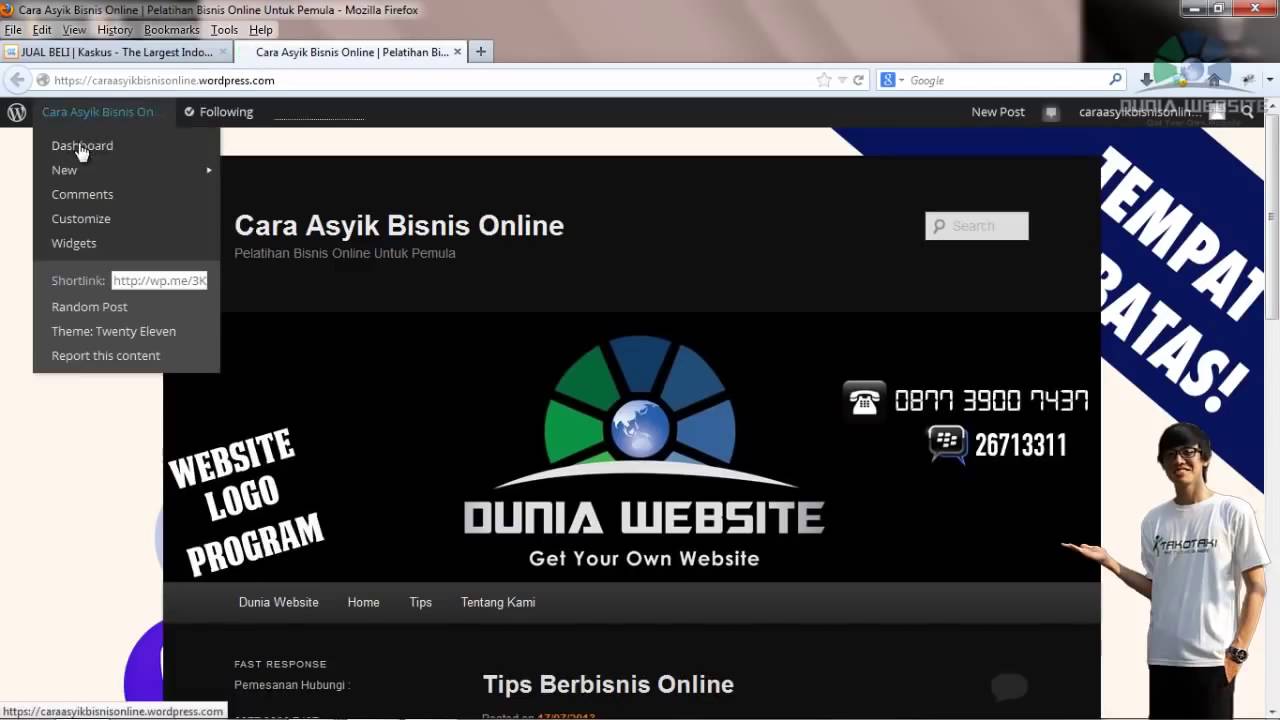Click the admin bar search magnifier
The height and width of the screenshot is (720, 1280).
[1248, 112]
